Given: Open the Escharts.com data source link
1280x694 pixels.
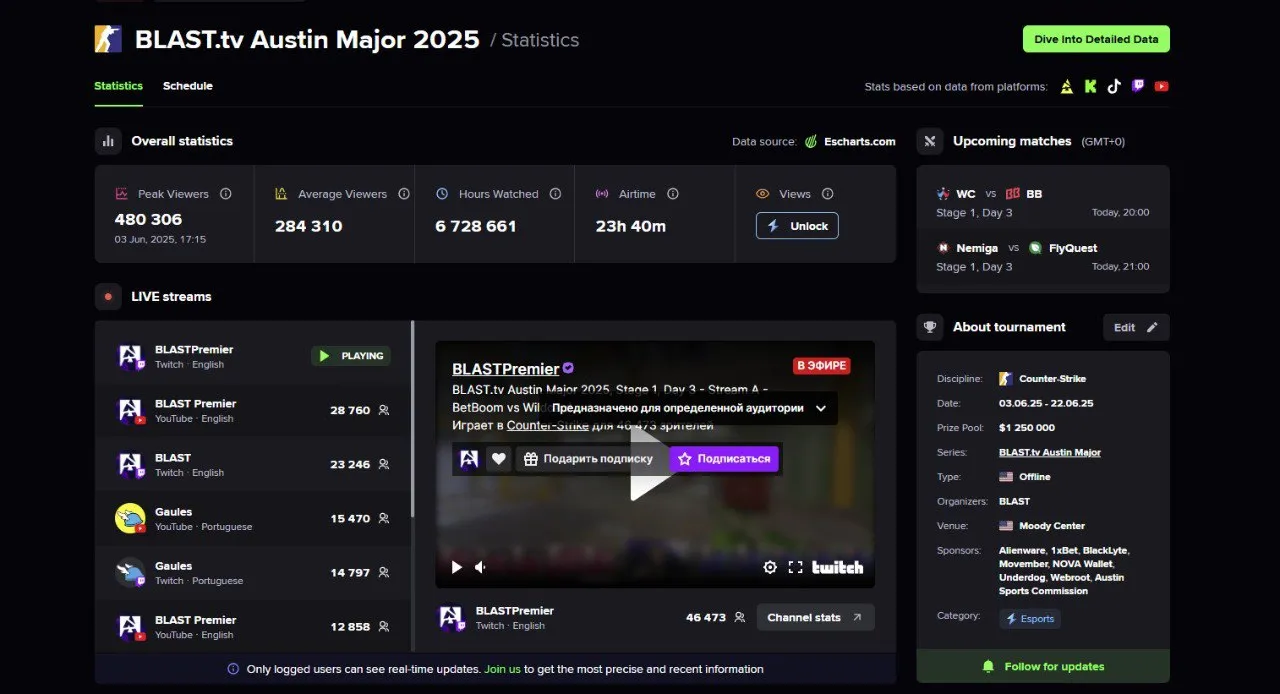Looking at the screenshot, I should pos(860,142).
